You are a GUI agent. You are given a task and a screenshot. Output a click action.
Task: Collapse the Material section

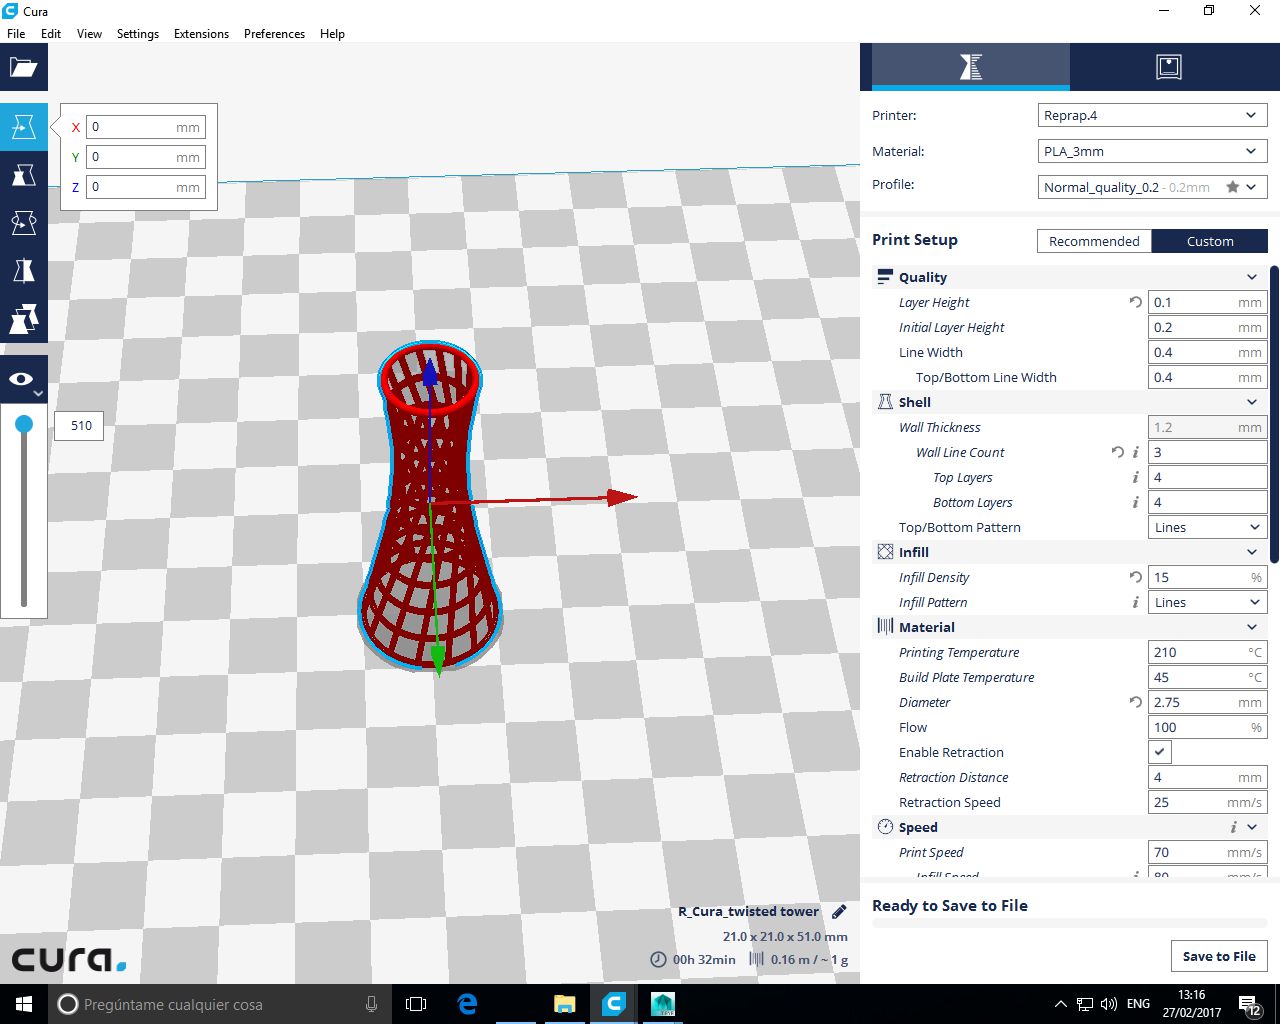1252,627
